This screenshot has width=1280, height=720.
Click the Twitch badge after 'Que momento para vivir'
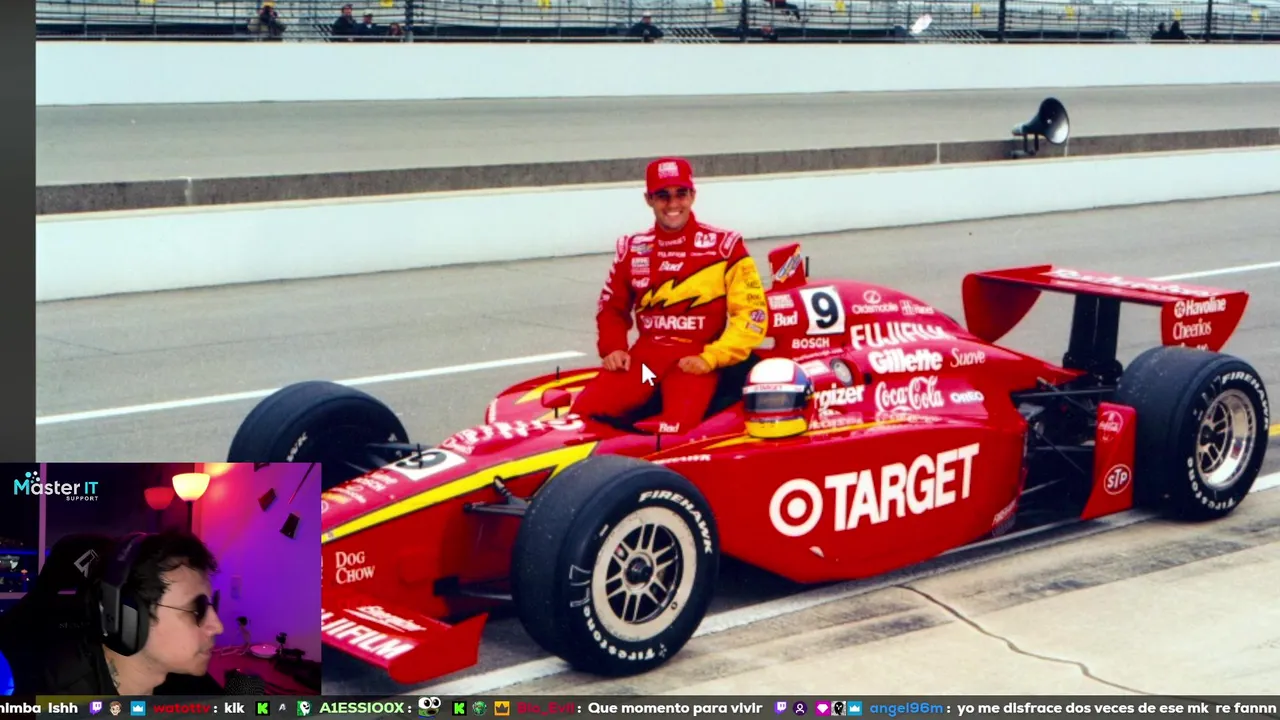[x=781, y=707]
